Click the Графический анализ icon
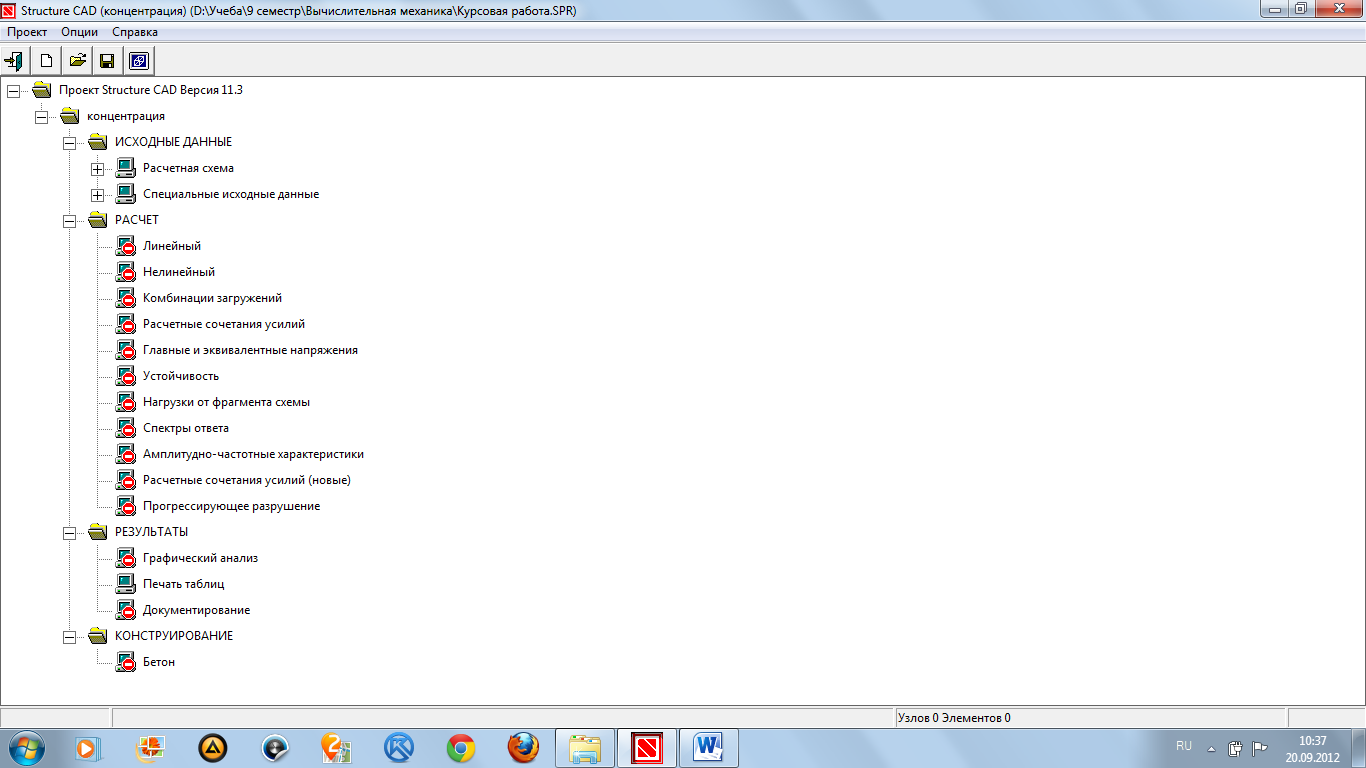 pos(125,558)
